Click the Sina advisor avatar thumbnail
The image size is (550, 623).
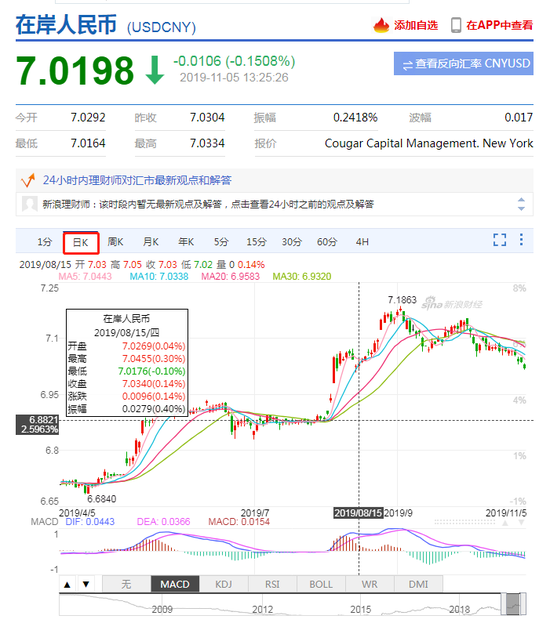[30, 204]
